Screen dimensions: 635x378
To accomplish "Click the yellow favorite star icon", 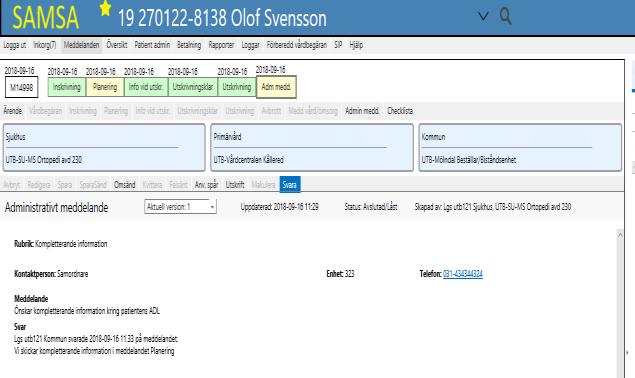I will pyautogui.click(x=105, y=9).
